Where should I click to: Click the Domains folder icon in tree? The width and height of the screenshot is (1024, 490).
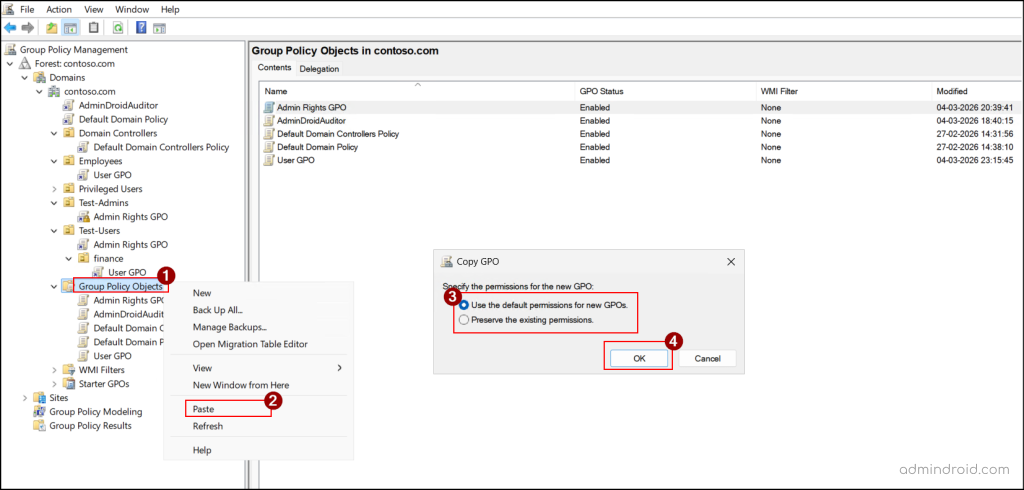[x=40, y=78]
